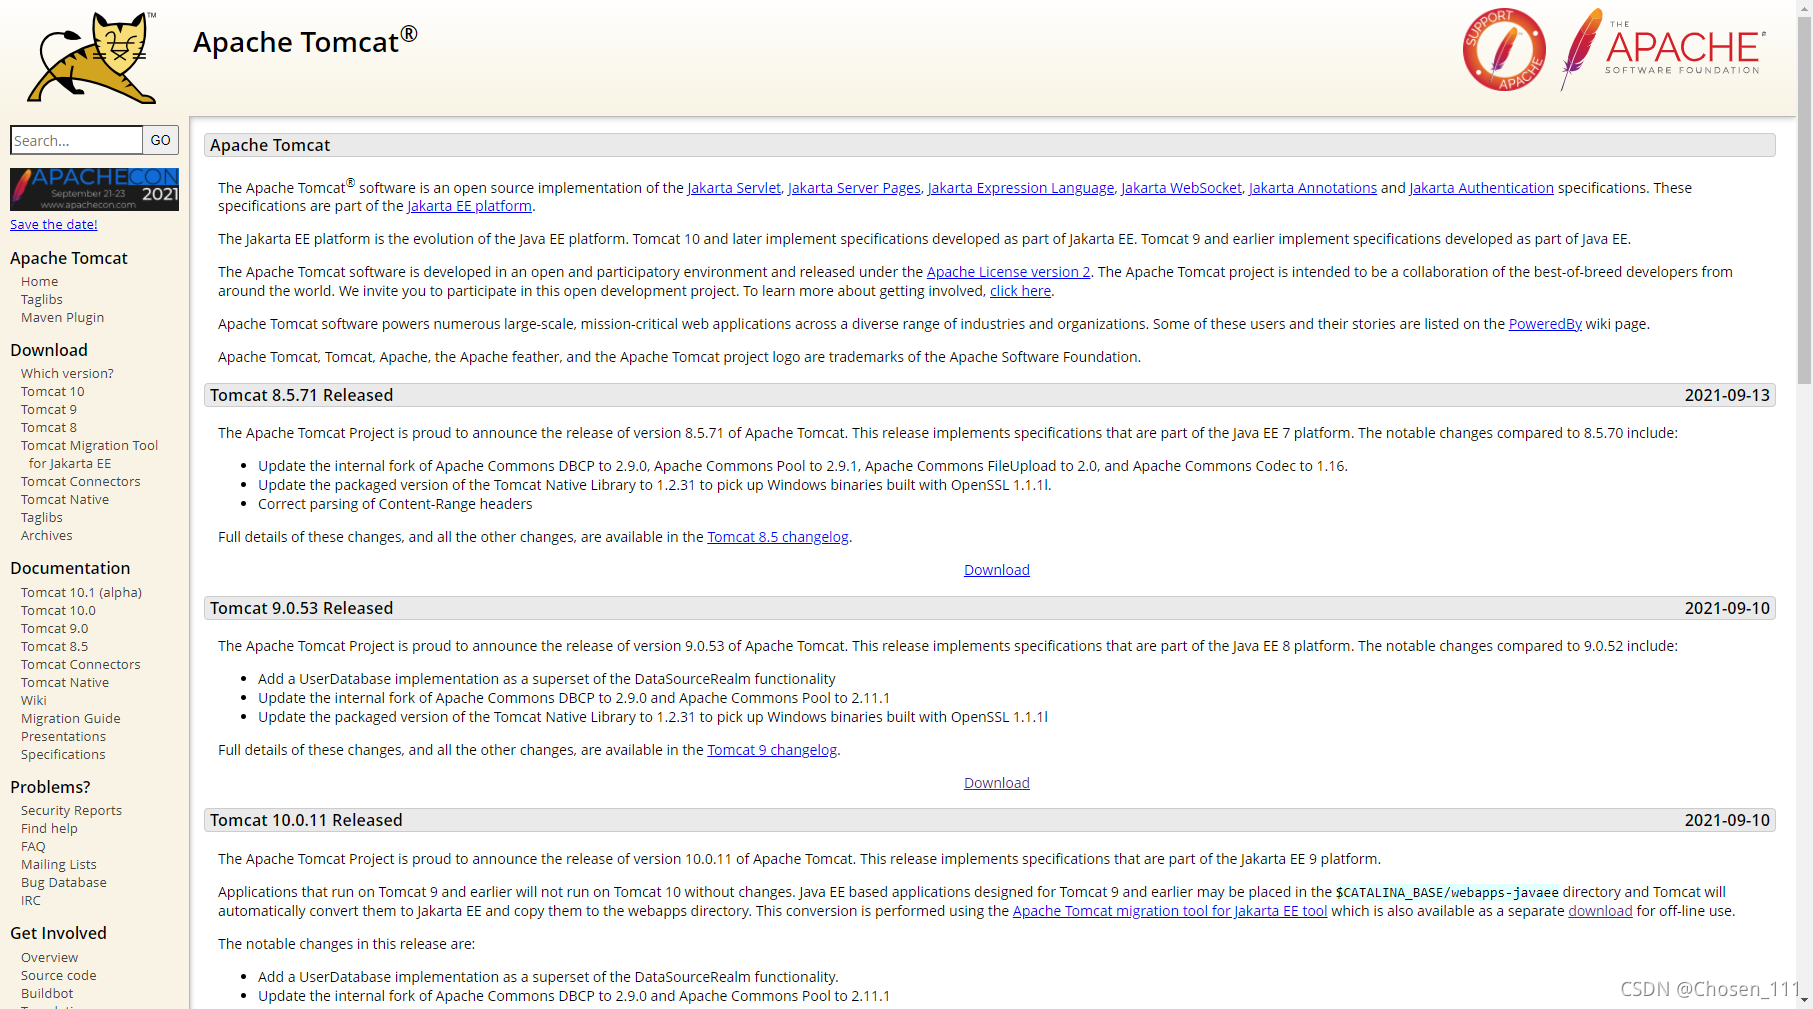The height and width of the screenshot is (1009, 1813).
Task: Open the Bug Database link
Action: point(63,883)
